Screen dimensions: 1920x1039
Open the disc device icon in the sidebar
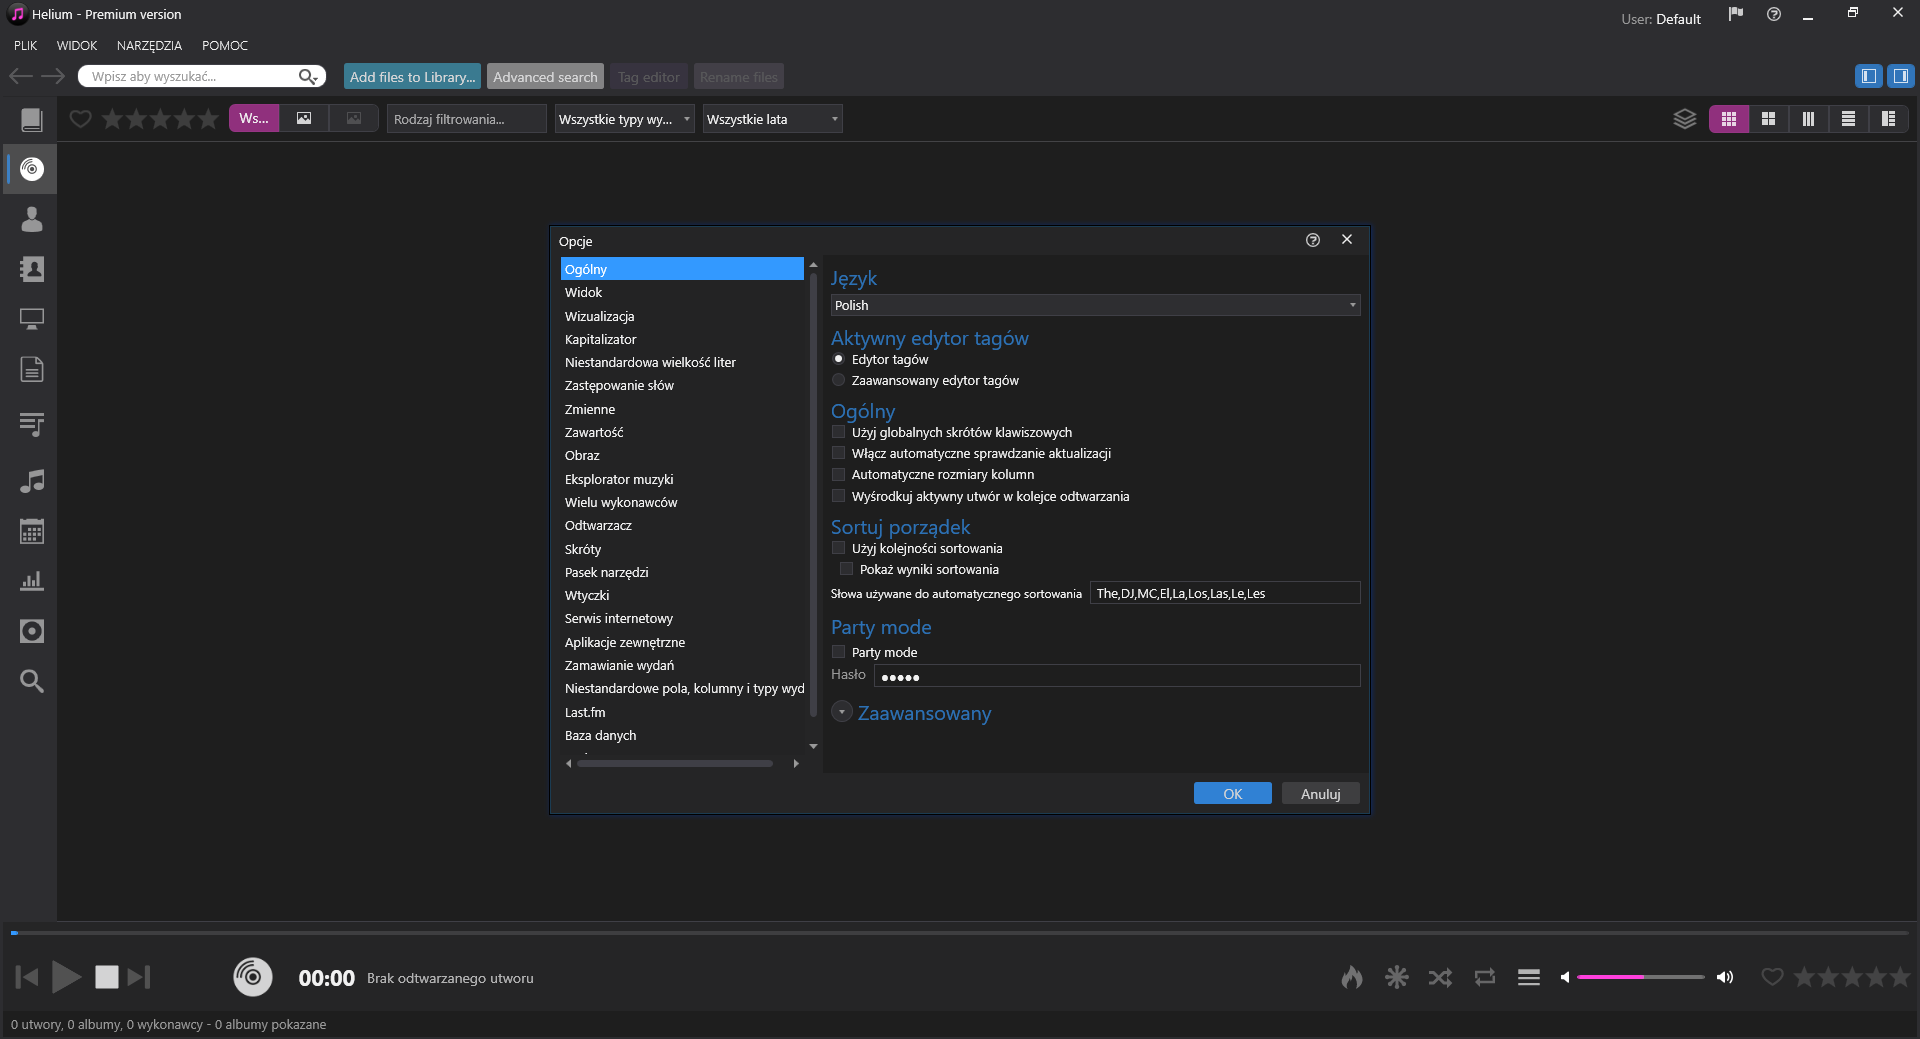coord(32,631)
